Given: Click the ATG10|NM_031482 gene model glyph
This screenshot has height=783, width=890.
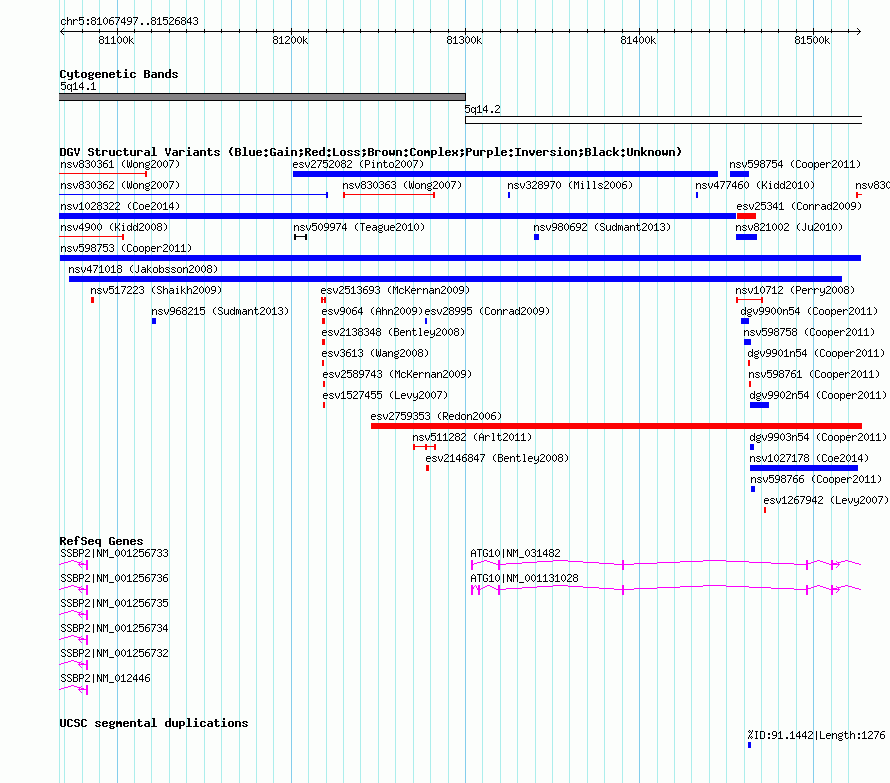Looking at the screenshot, I should [x=666, y=564].
